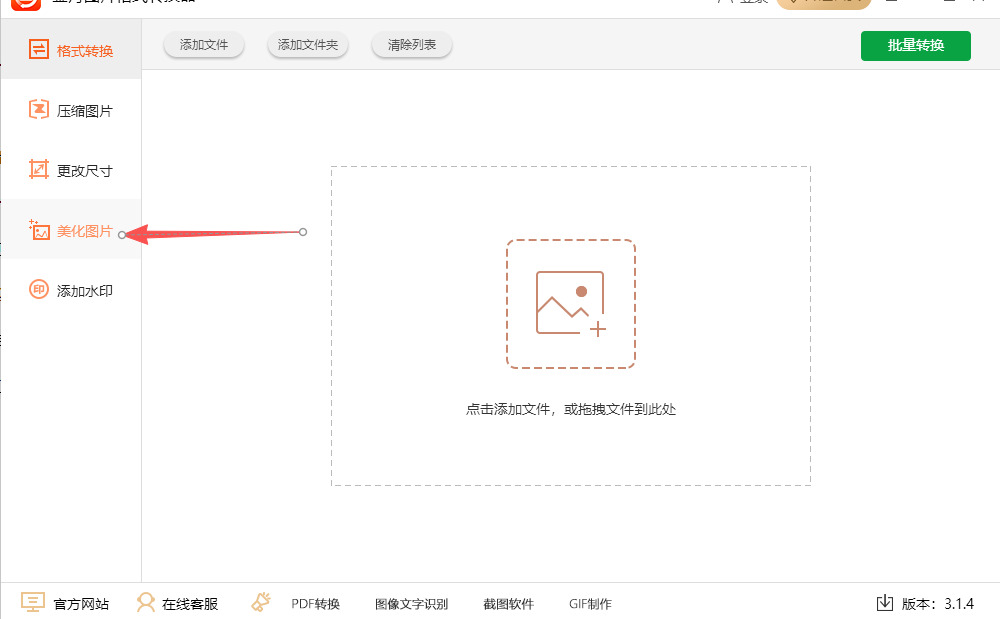
Task: Click the app logo in the title bar
Action: (26, 3)
